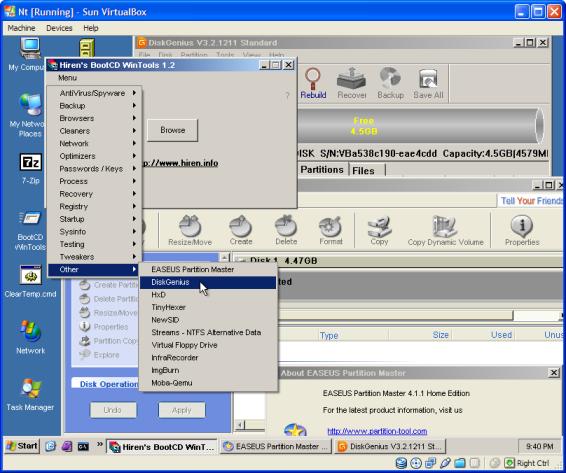The width and height of the screenshot is (566, 473).
Task: Open the VirtualBox Machine menu
Action: [x=21, y=28]
